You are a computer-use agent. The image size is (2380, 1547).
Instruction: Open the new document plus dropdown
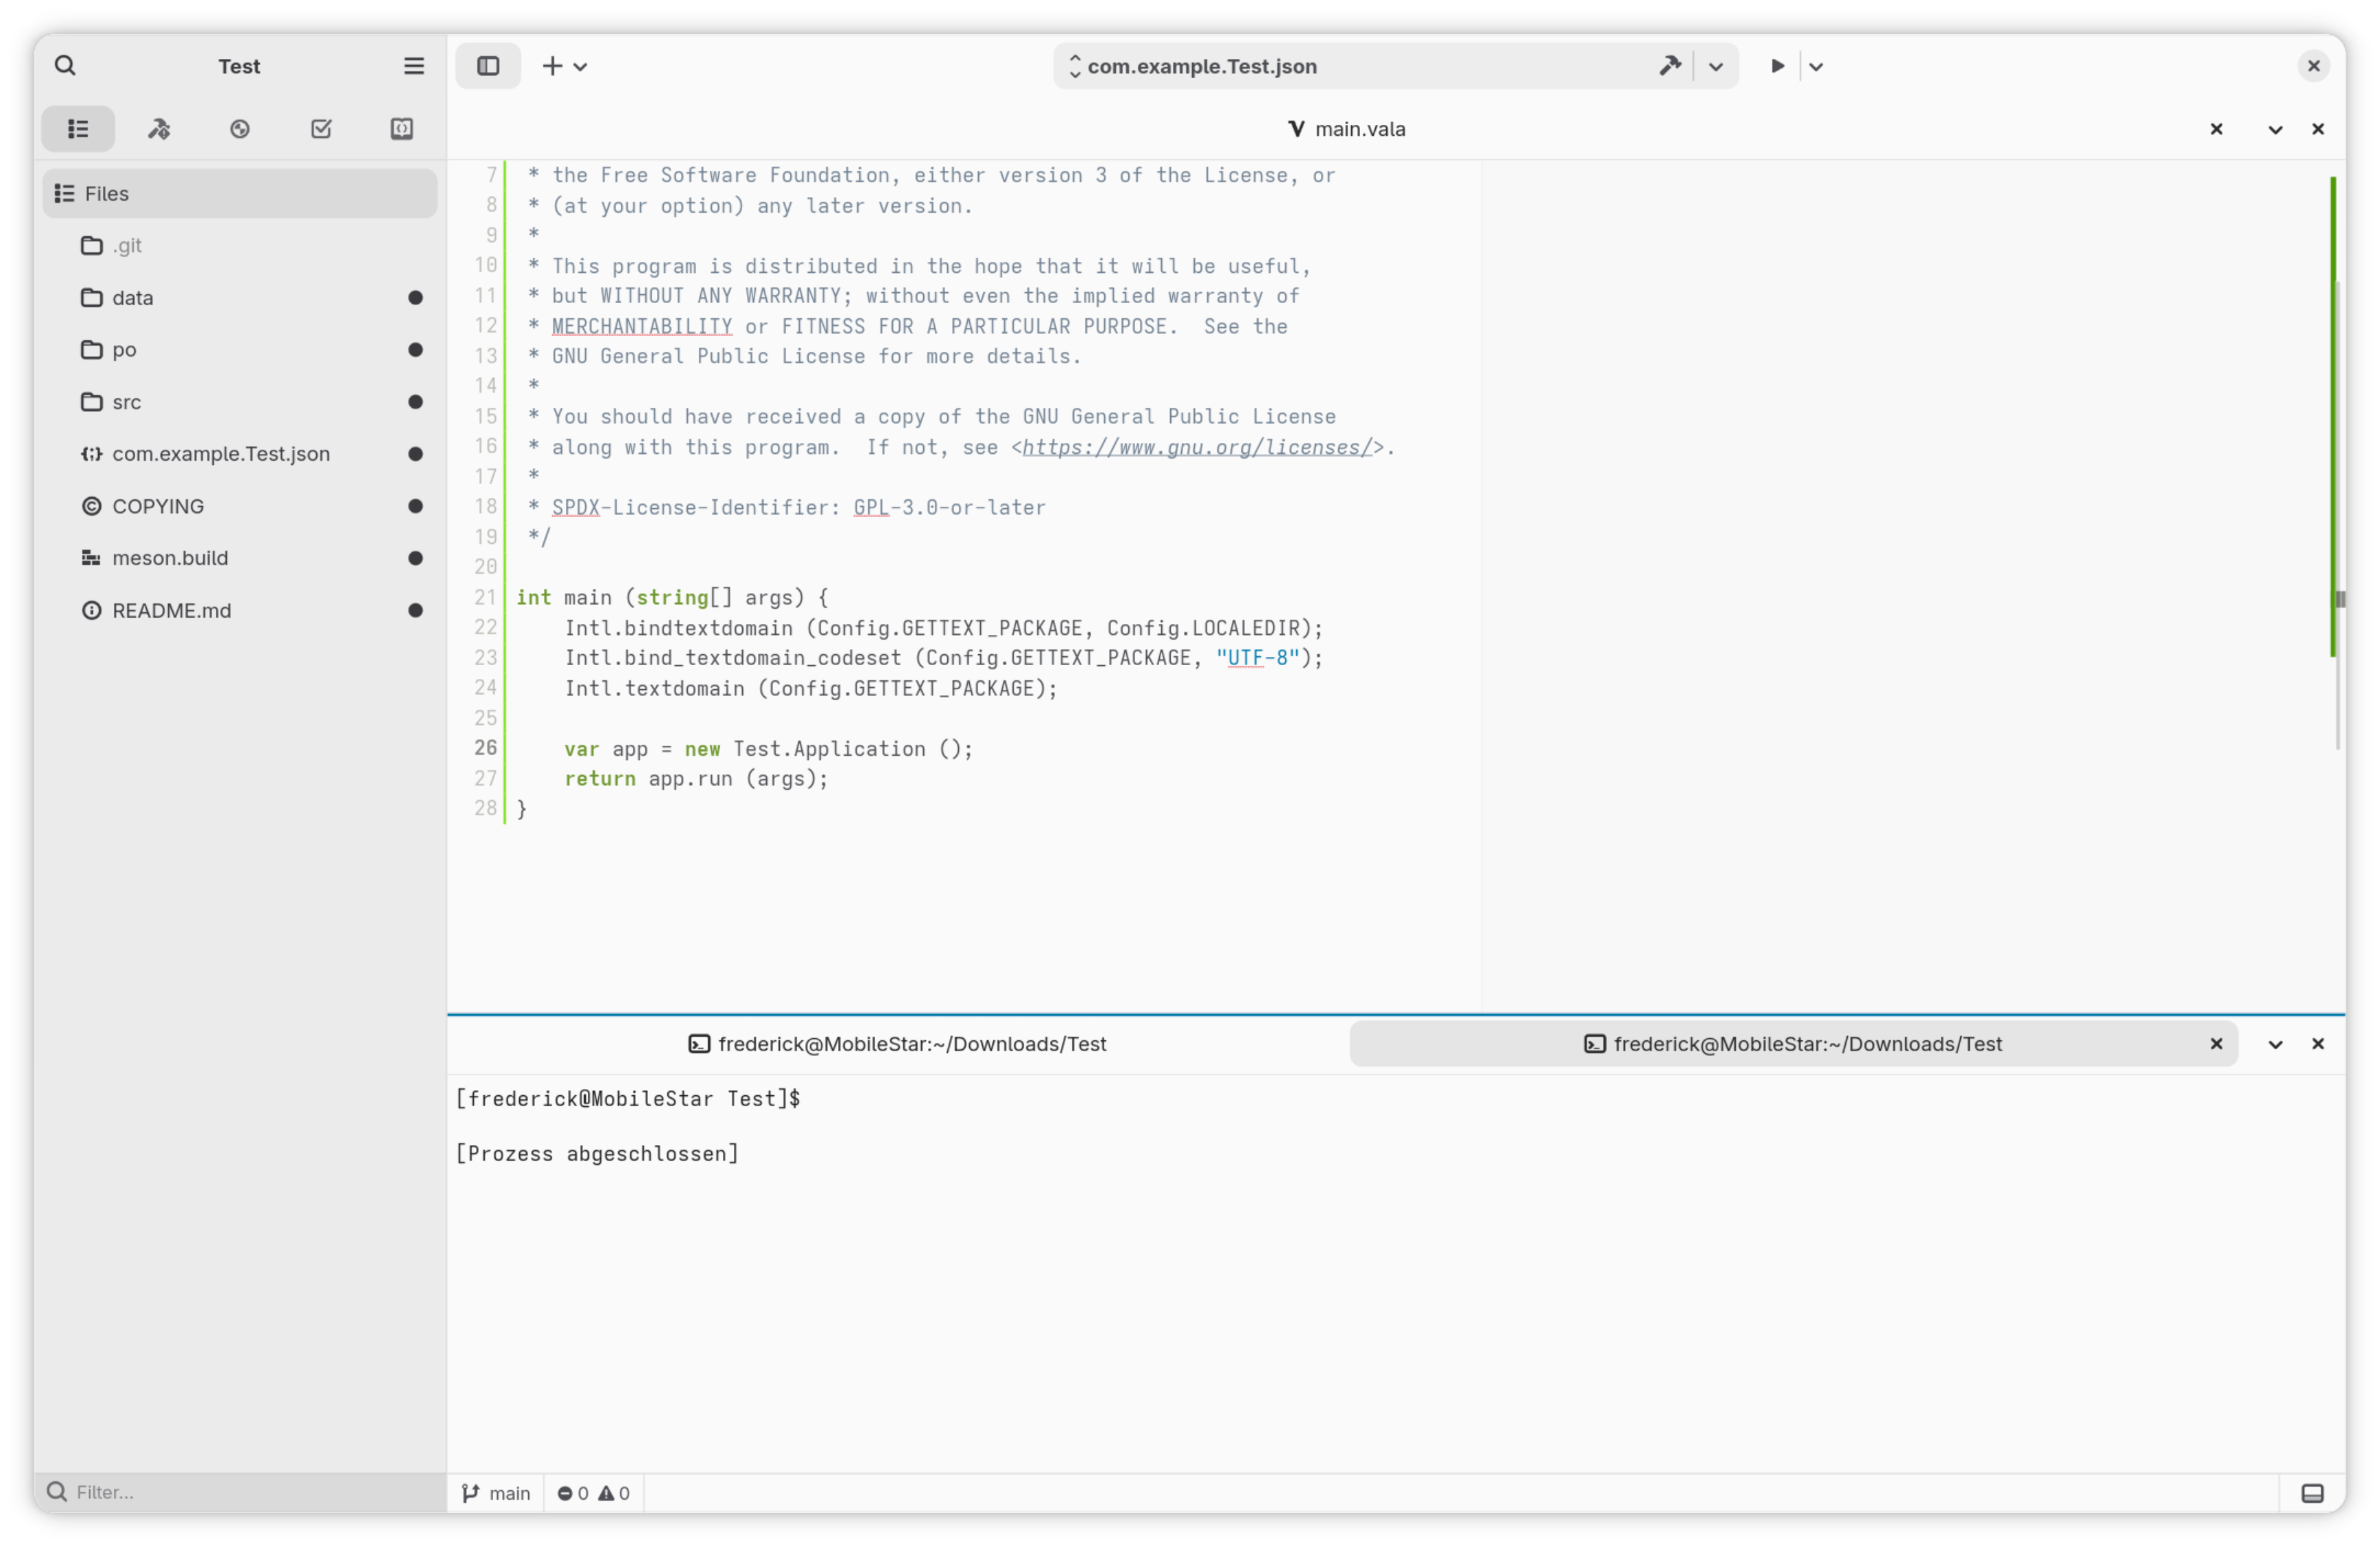coord(563,66)
